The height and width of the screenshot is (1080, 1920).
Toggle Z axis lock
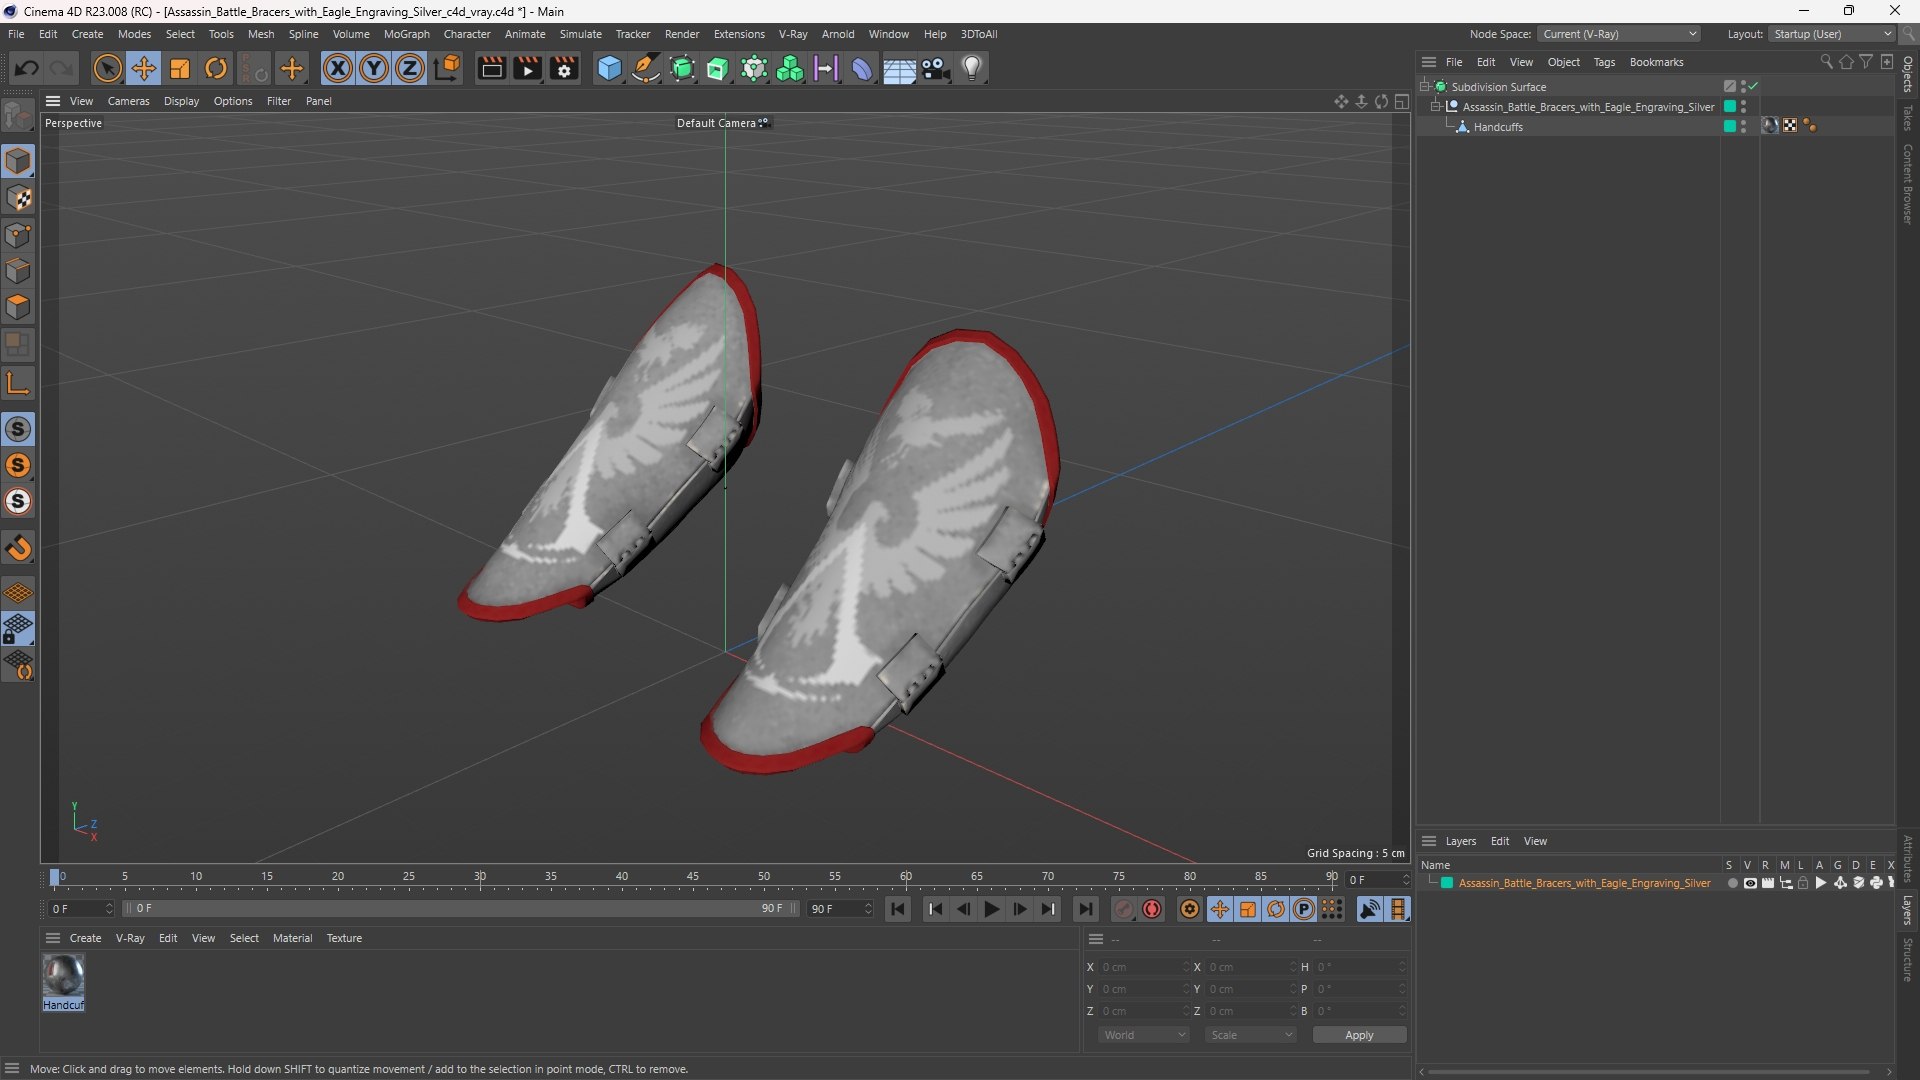[x=410, y=68]
